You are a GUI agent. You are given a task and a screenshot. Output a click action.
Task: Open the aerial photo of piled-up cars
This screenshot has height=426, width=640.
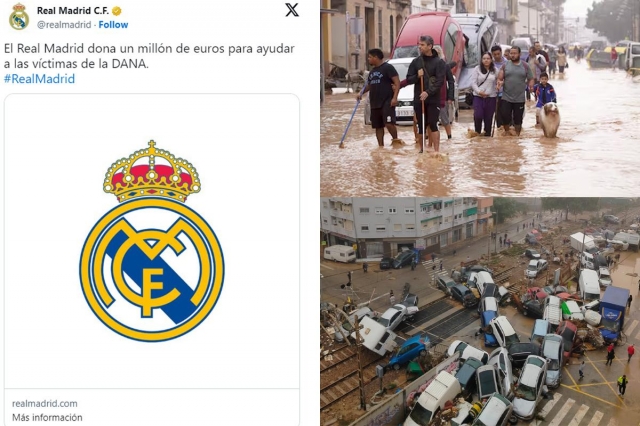click(x=480, y=312)
